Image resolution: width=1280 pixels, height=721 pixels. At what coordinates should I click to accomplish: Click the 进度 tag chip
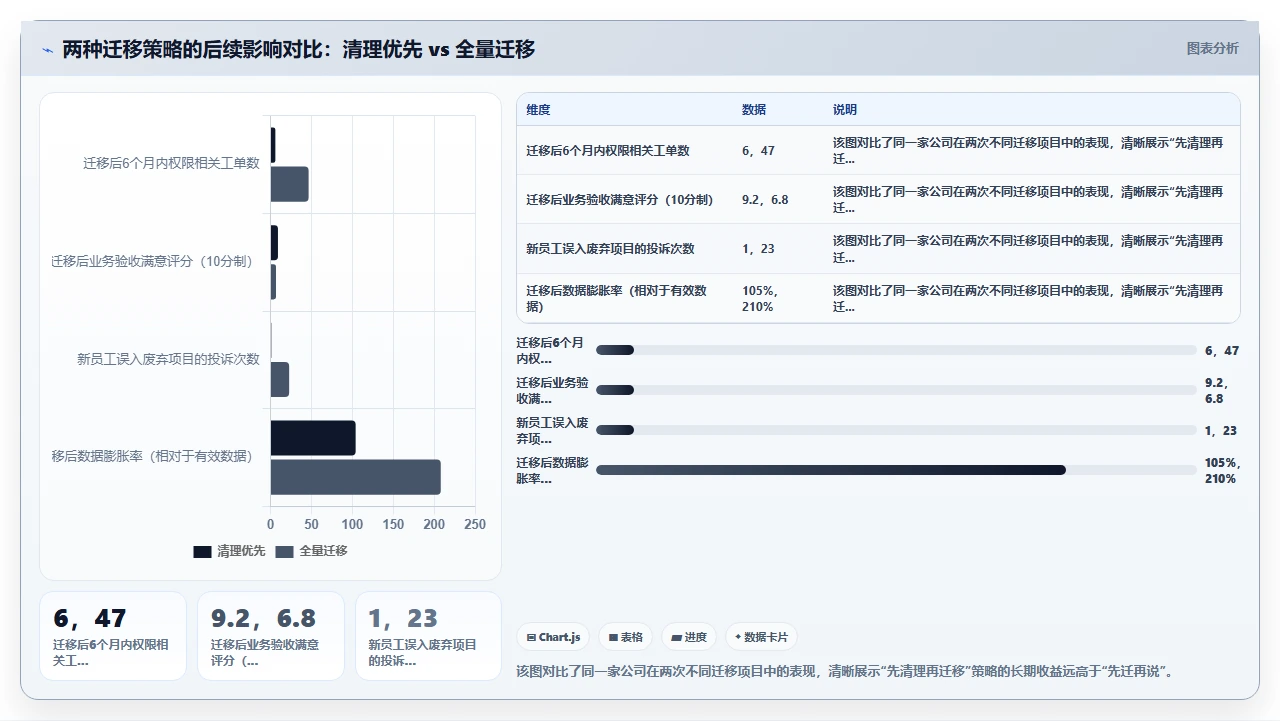(689, 637)
